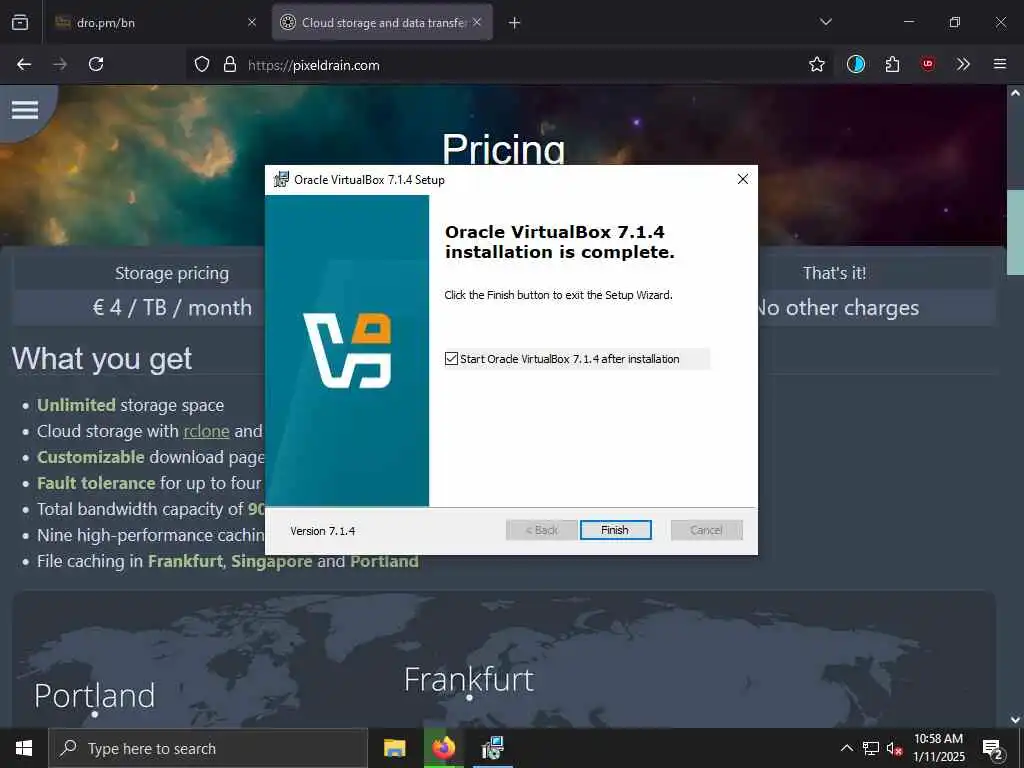Open the tracking protection shield icon
The image size is (1024, 768).
[202, 65]
